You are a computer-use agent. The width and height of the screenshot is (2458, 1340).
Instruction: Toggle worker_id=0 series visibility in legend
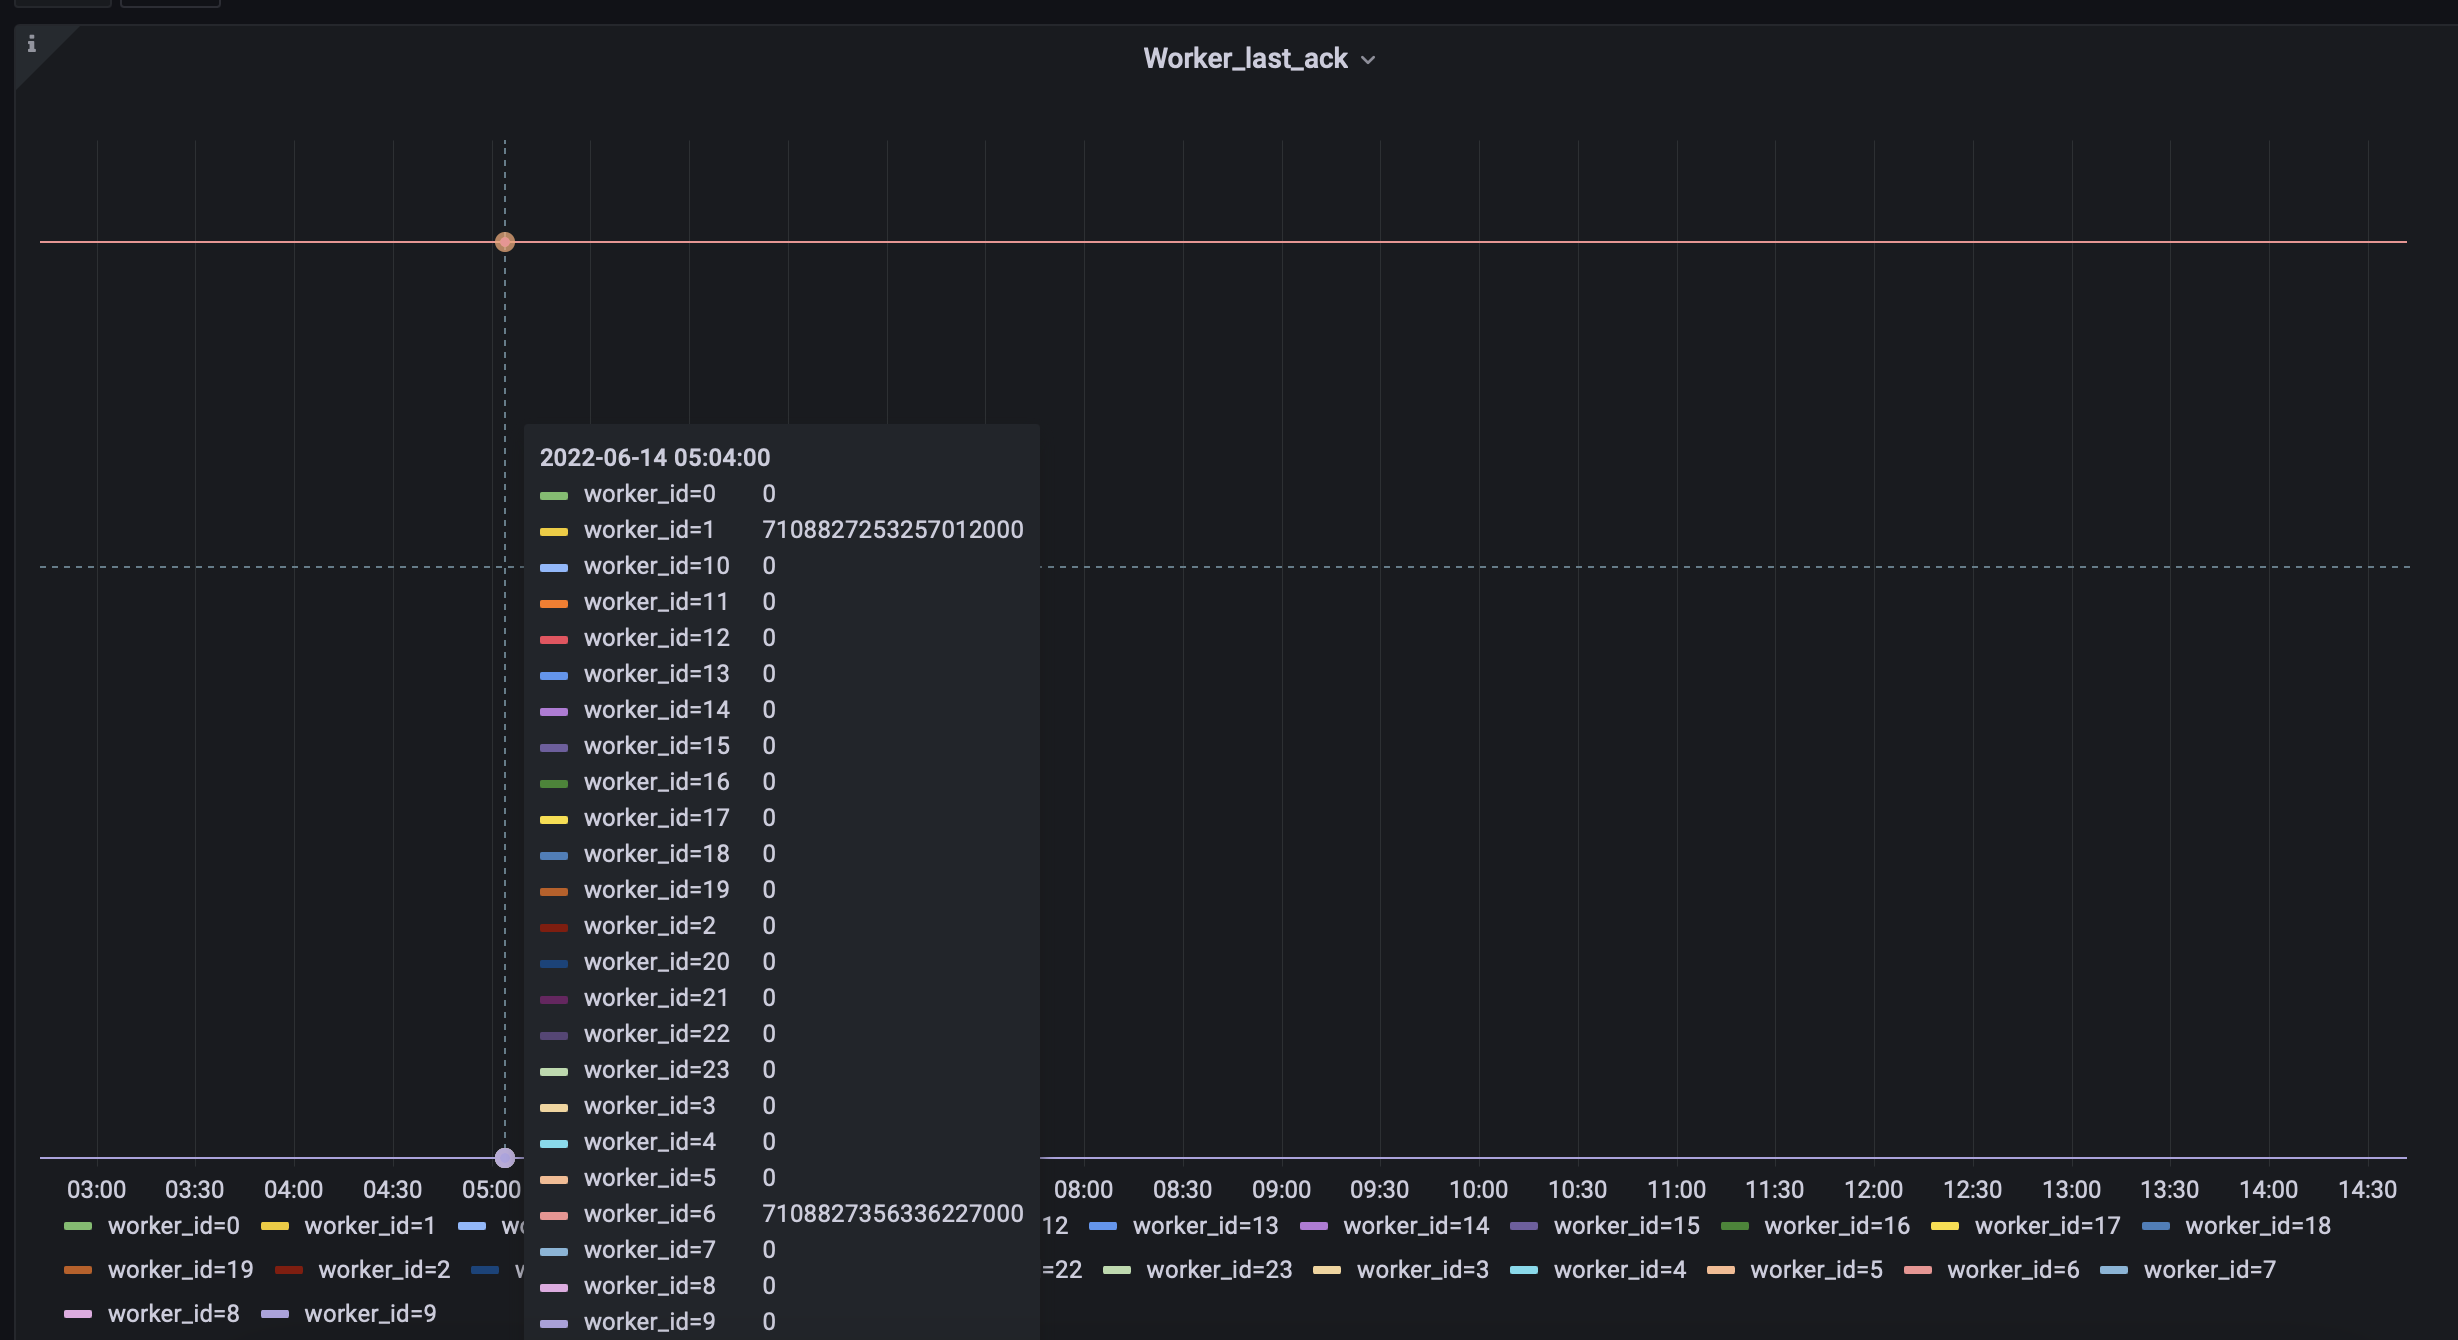pos(174,1225)
